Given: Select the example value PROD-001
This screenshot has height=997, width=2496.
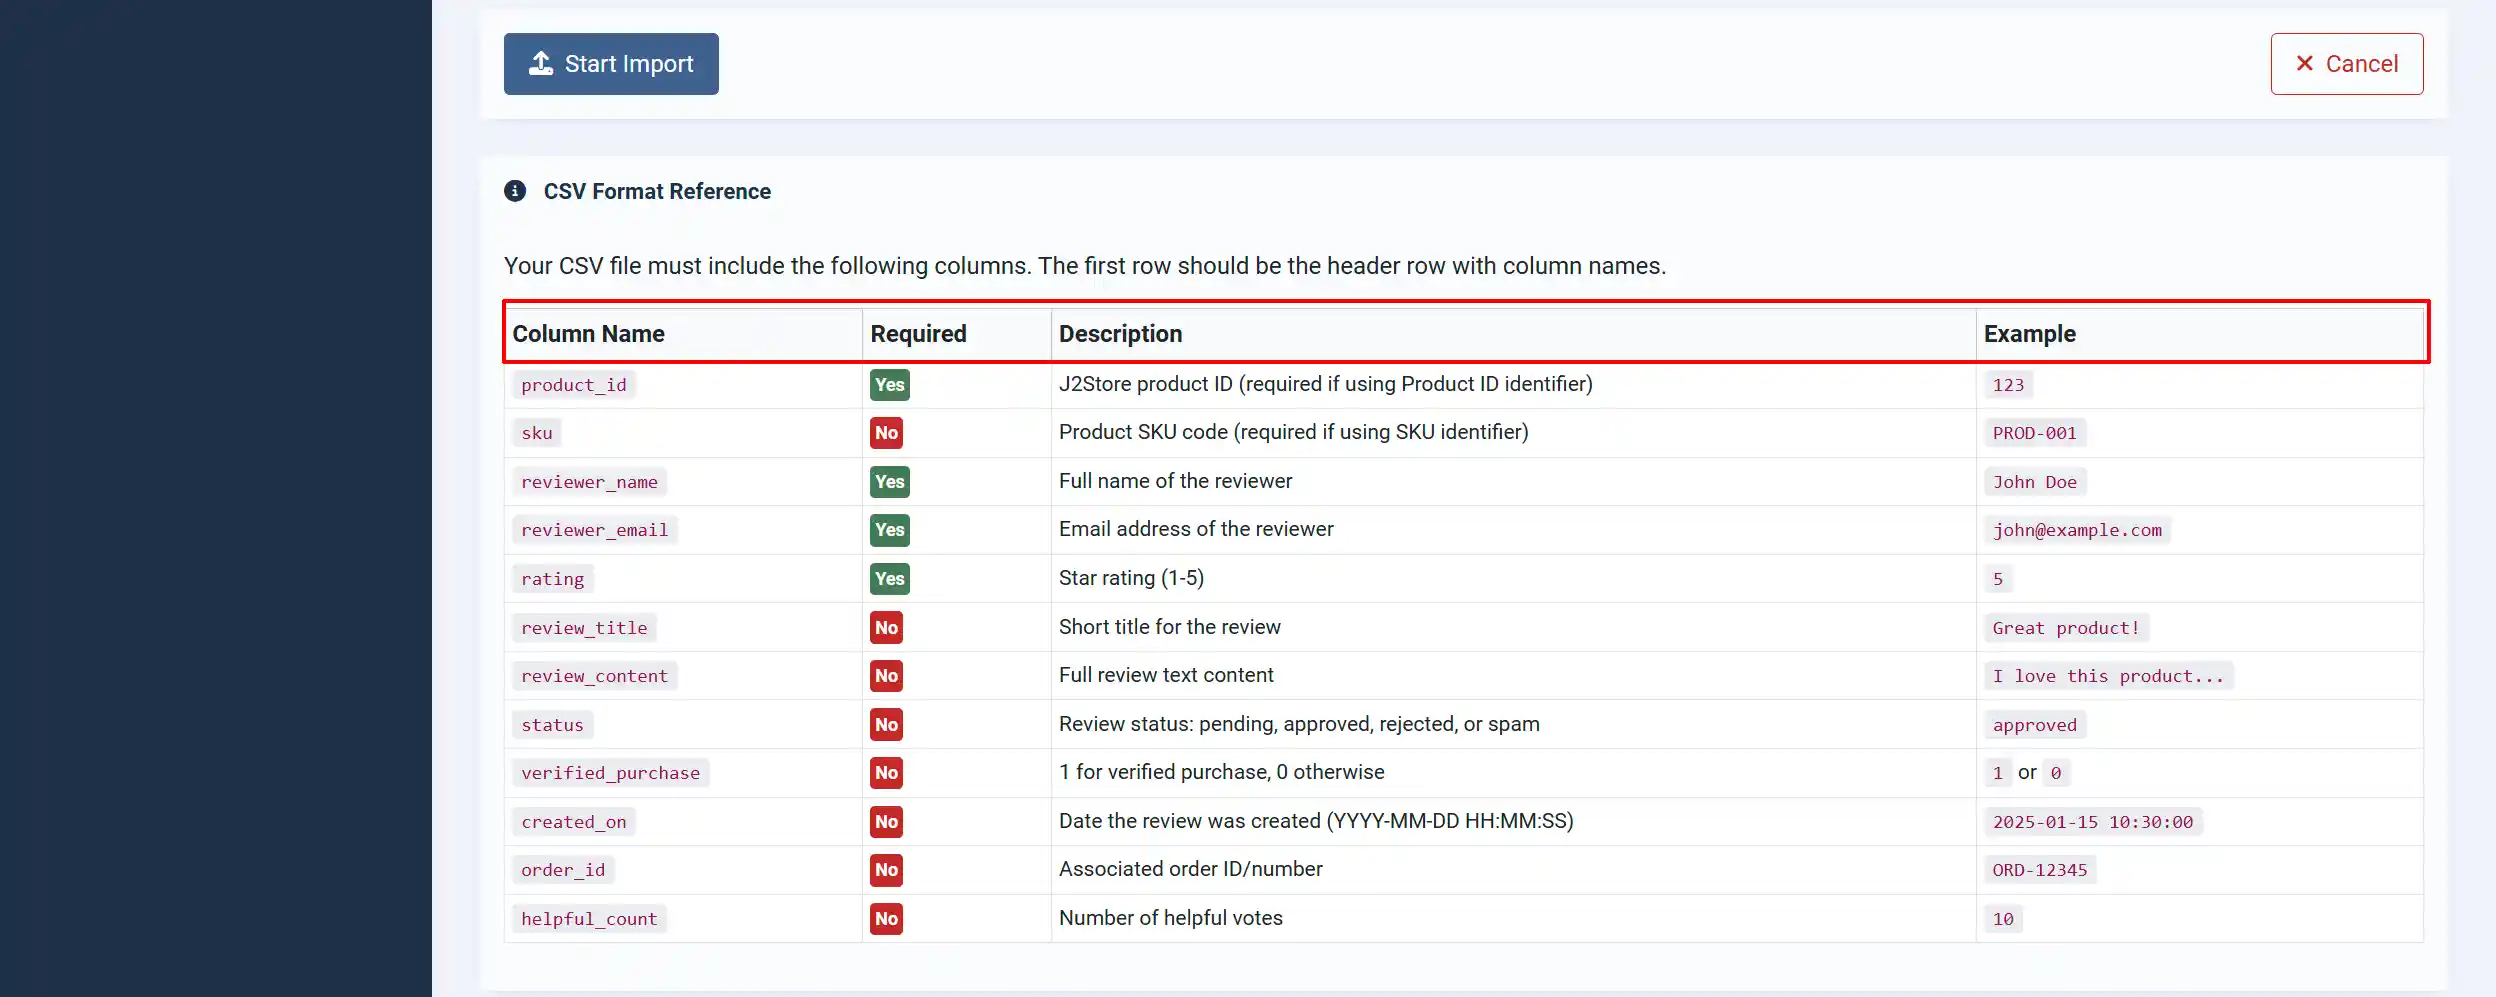Looking at the screenshot, I should 2035,433.
